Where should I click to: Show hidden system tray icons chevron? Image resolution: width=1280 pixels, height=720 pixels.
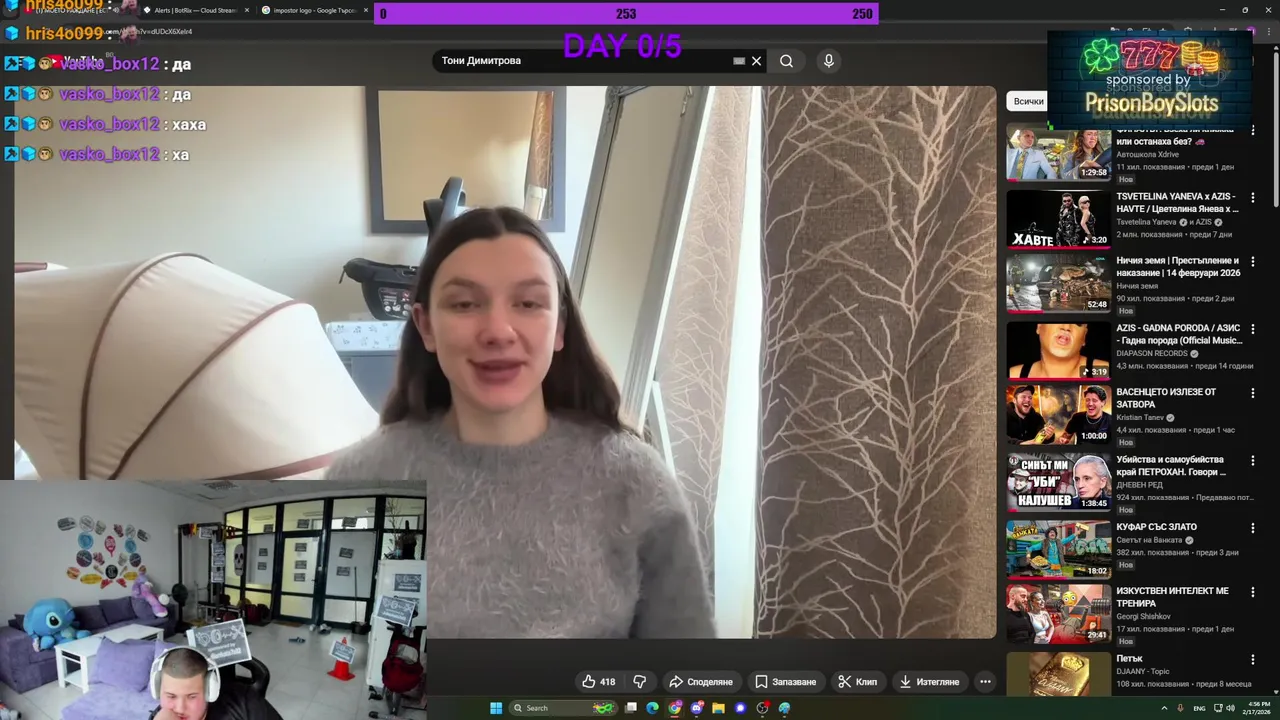coord(1162,708)
